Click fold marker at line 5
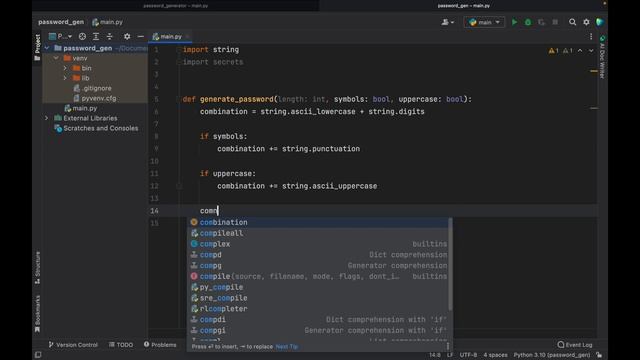640x360 pixels. click(179, 99)
